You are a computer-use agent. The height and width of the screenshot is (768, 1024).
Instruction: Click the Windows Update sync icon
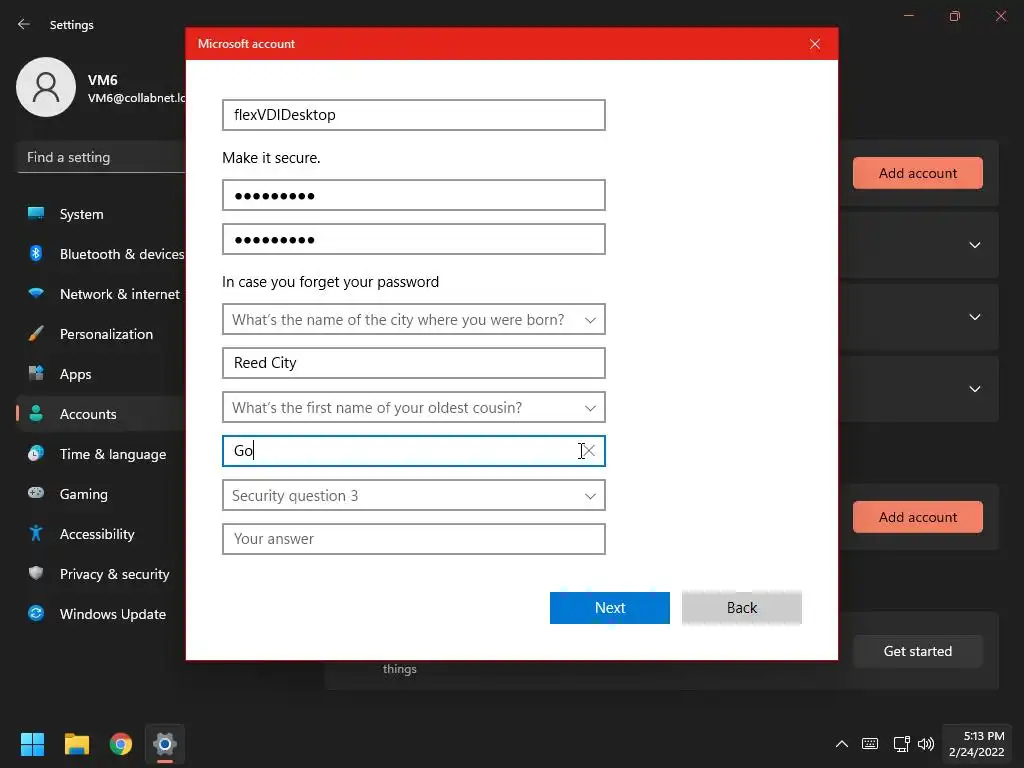coord(36,613)
